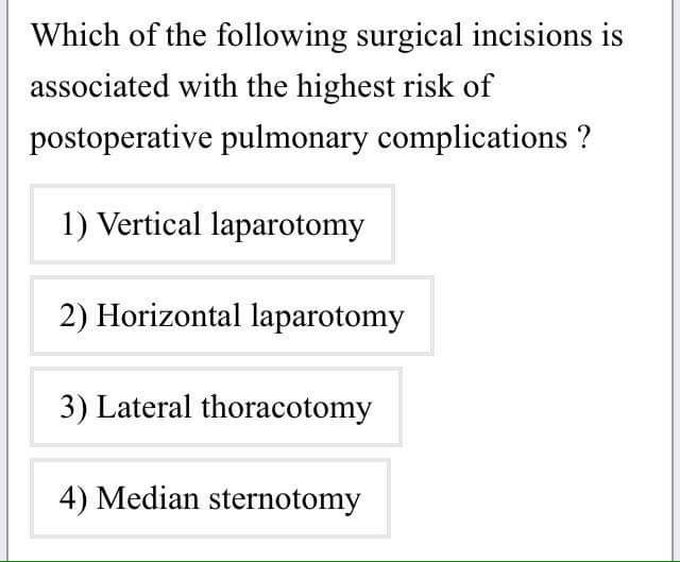Click the number 3) label of third option
Screen dimensions: 680x562
(x=74, y=407)
